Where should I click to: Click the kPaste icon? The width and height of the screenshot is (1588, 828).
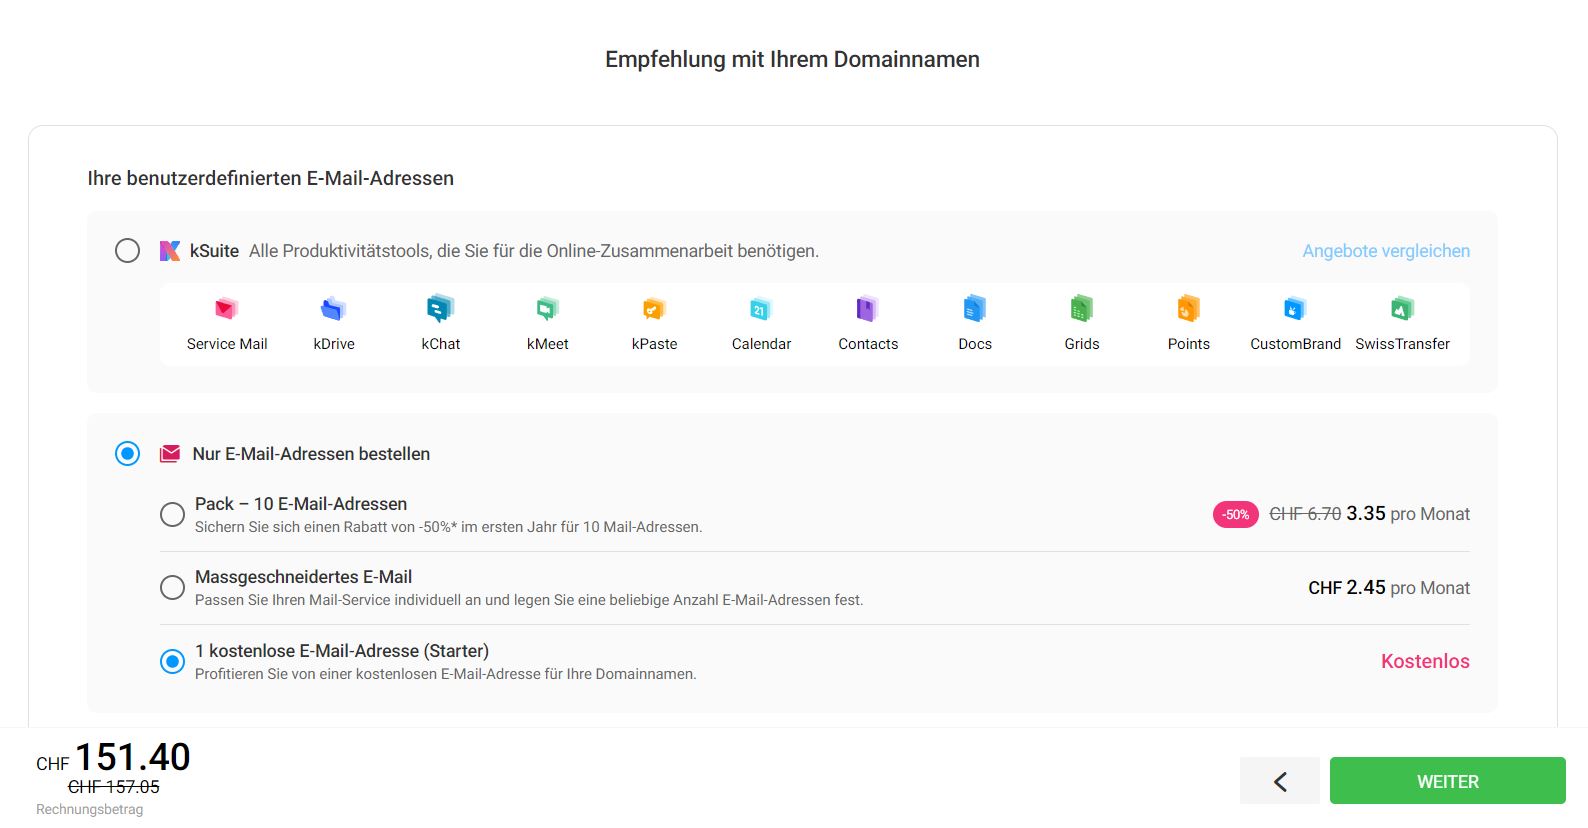(654, 309)
